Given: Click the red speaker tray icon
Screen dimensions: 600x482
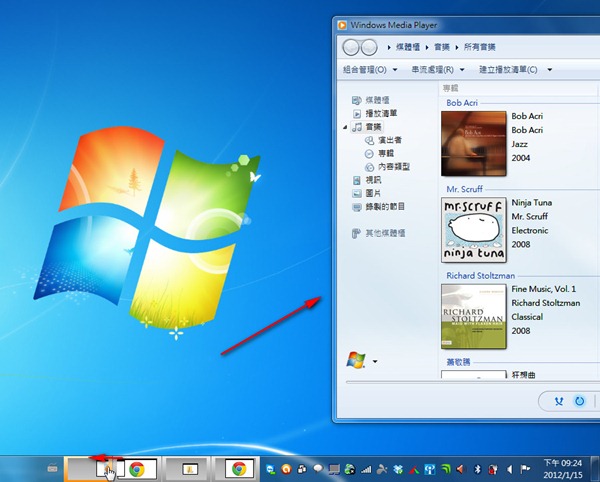Looking at the screenshot, I should tap(460, 469).
